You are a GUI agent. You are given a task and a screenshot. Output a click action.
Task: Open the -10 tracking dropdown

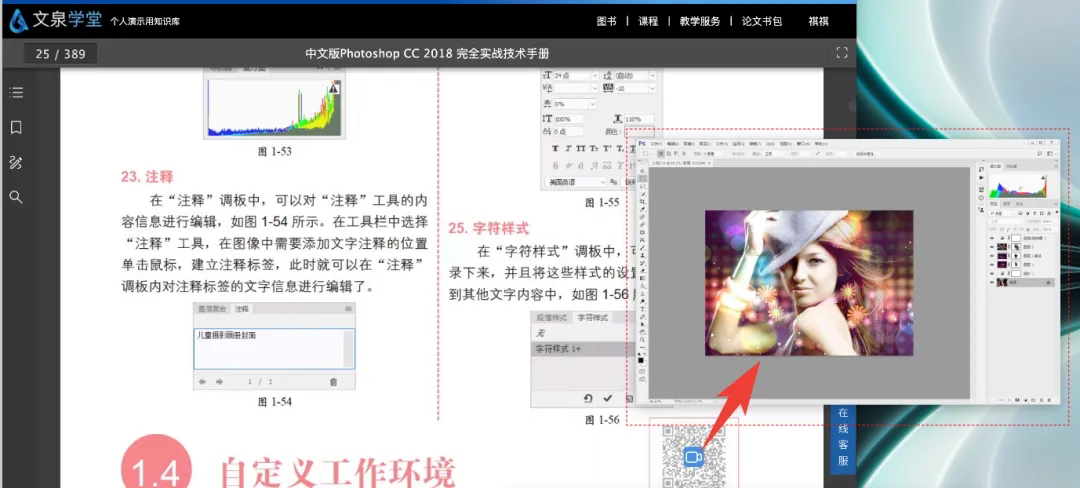click(652, 88)
